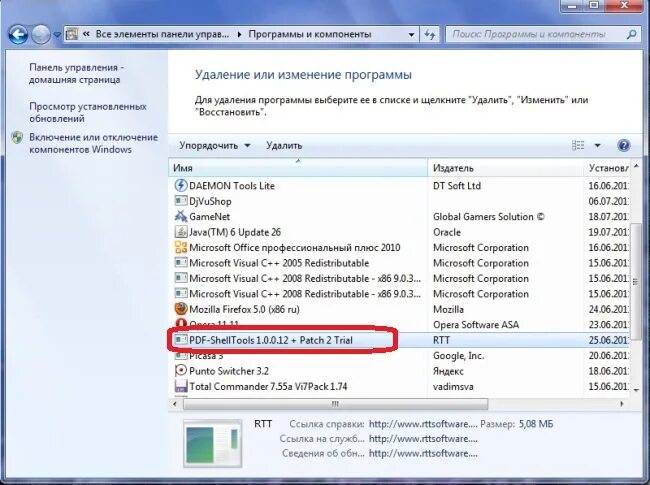Click publisher 'vadimsva'
This screenshot has width=650, height=485.
point(453,386)
